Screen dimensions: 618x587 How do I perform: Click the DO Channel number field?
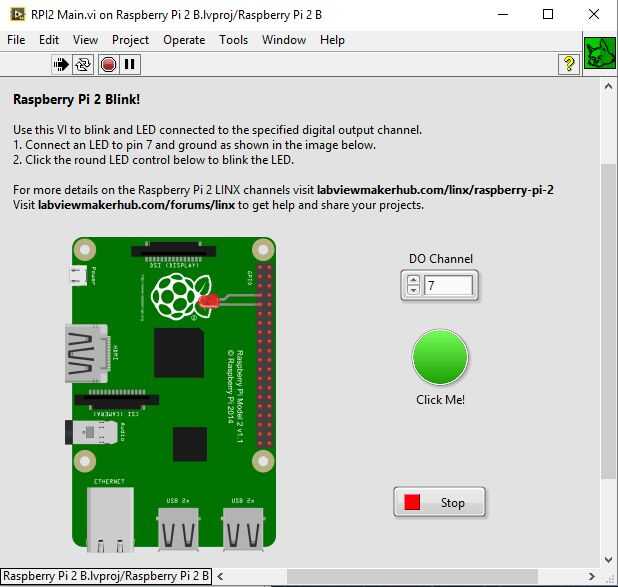(448, 285)
